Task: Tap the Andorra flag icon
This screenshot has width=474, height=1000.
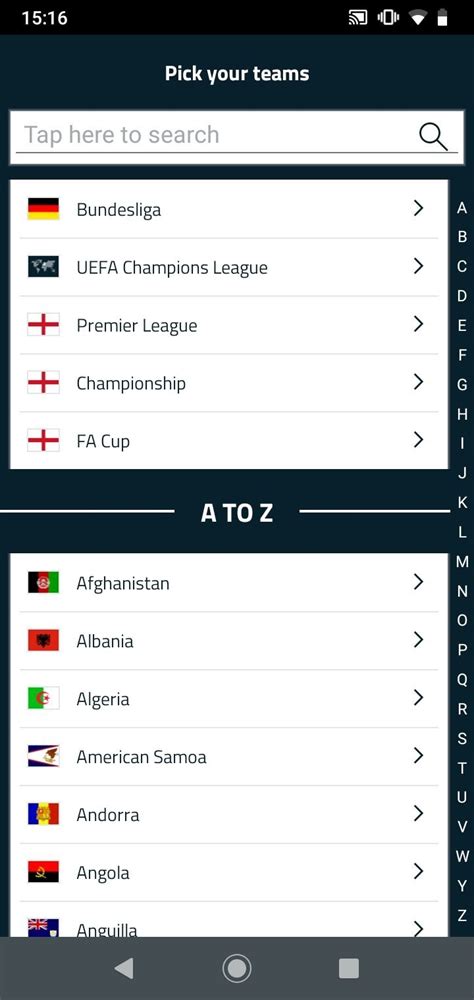Action: pos(43,814)
